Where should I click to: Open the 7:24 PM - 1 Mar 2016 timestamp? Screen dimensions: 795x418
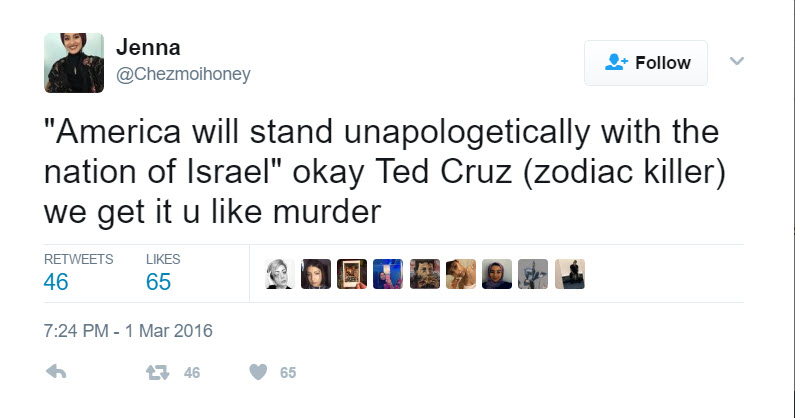click(128, 330)
